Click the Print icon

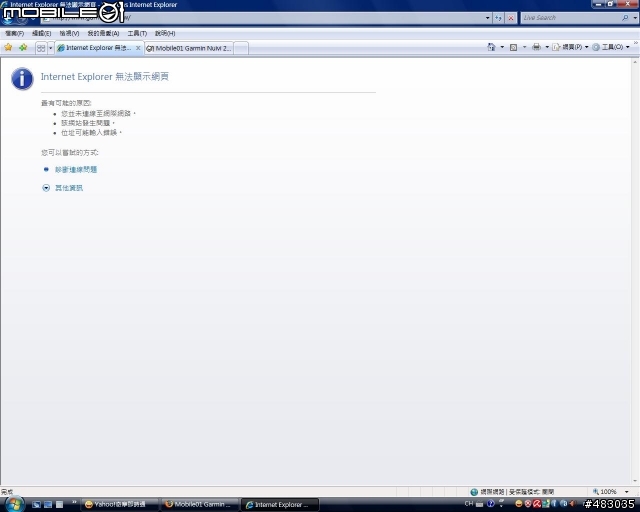pyautogui.click(x=536, y=47)
